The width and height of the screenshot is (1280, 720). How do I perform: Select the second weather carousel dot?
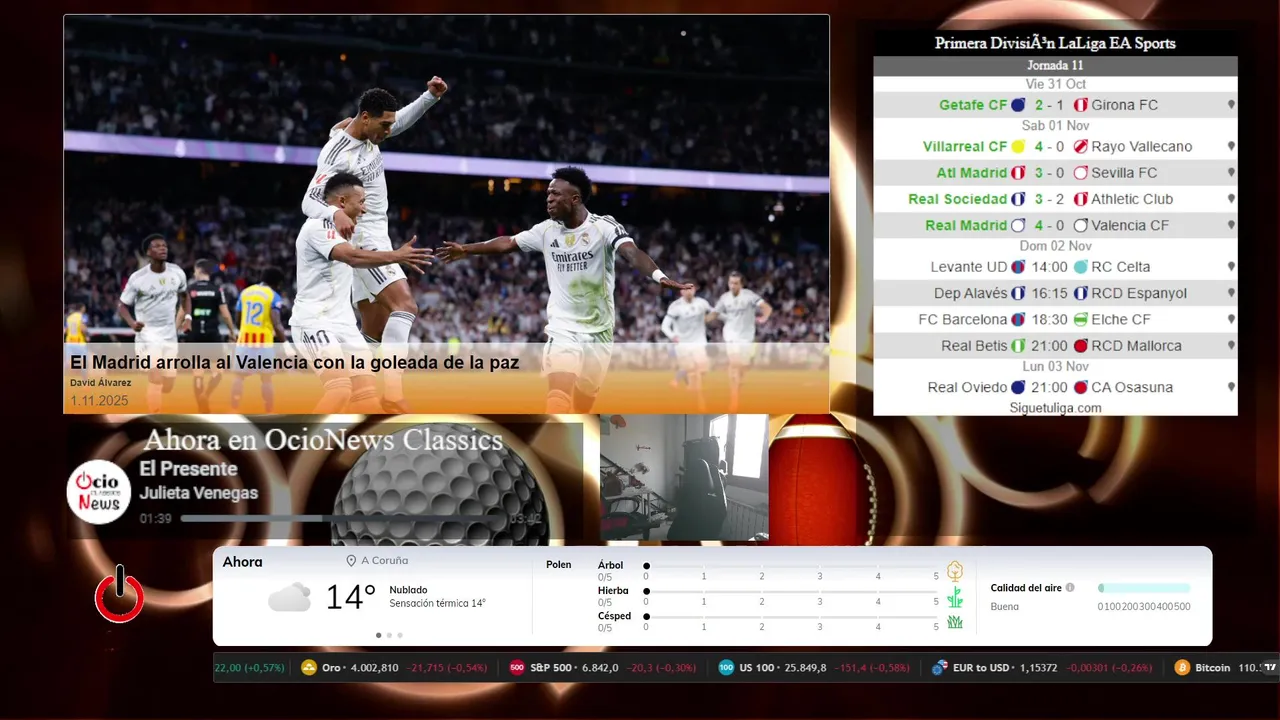[x=389, y=635]
